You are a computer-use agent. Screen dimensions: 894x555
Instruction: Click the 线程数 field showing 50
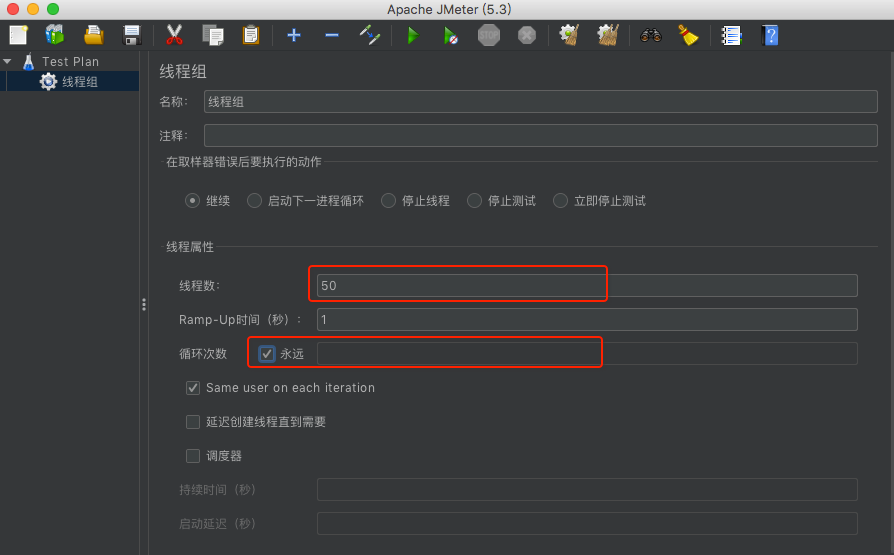(x=587, y=286)
